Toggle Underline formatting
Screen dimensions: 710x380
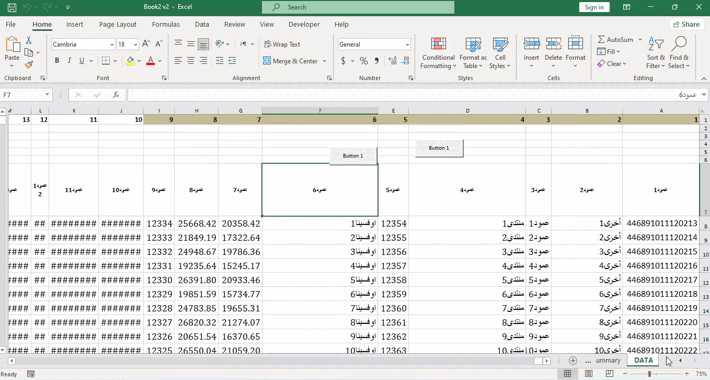pyautogui.click(x=82, y=61)
